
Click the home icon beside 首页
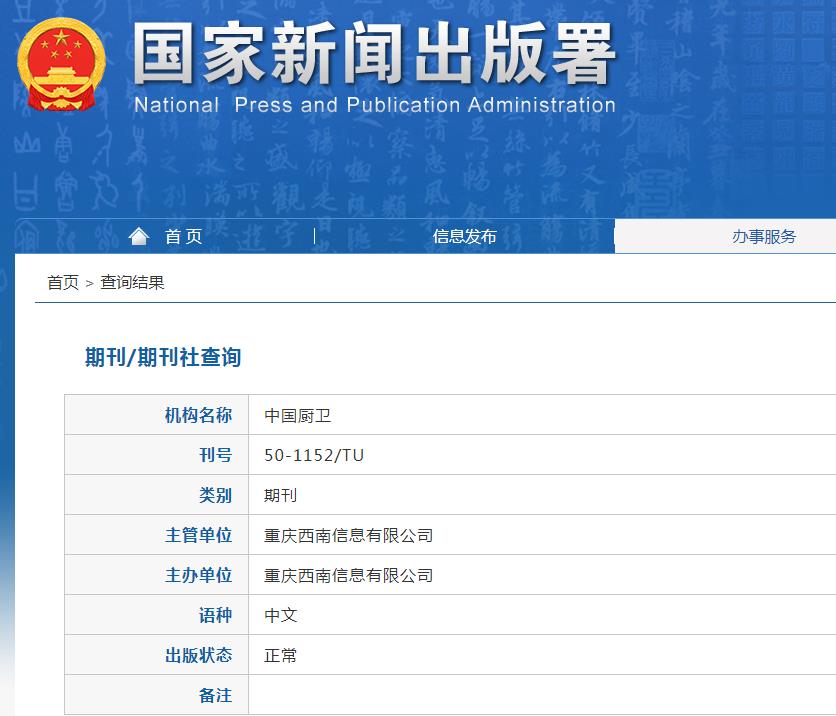coord(139,235)
